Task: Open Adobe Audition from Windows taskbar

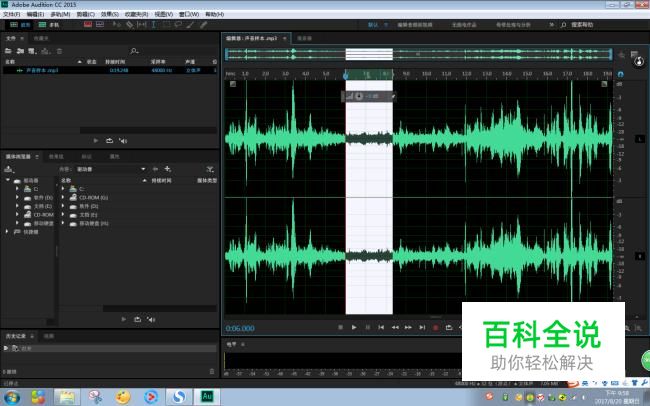Action: (207, 397)
